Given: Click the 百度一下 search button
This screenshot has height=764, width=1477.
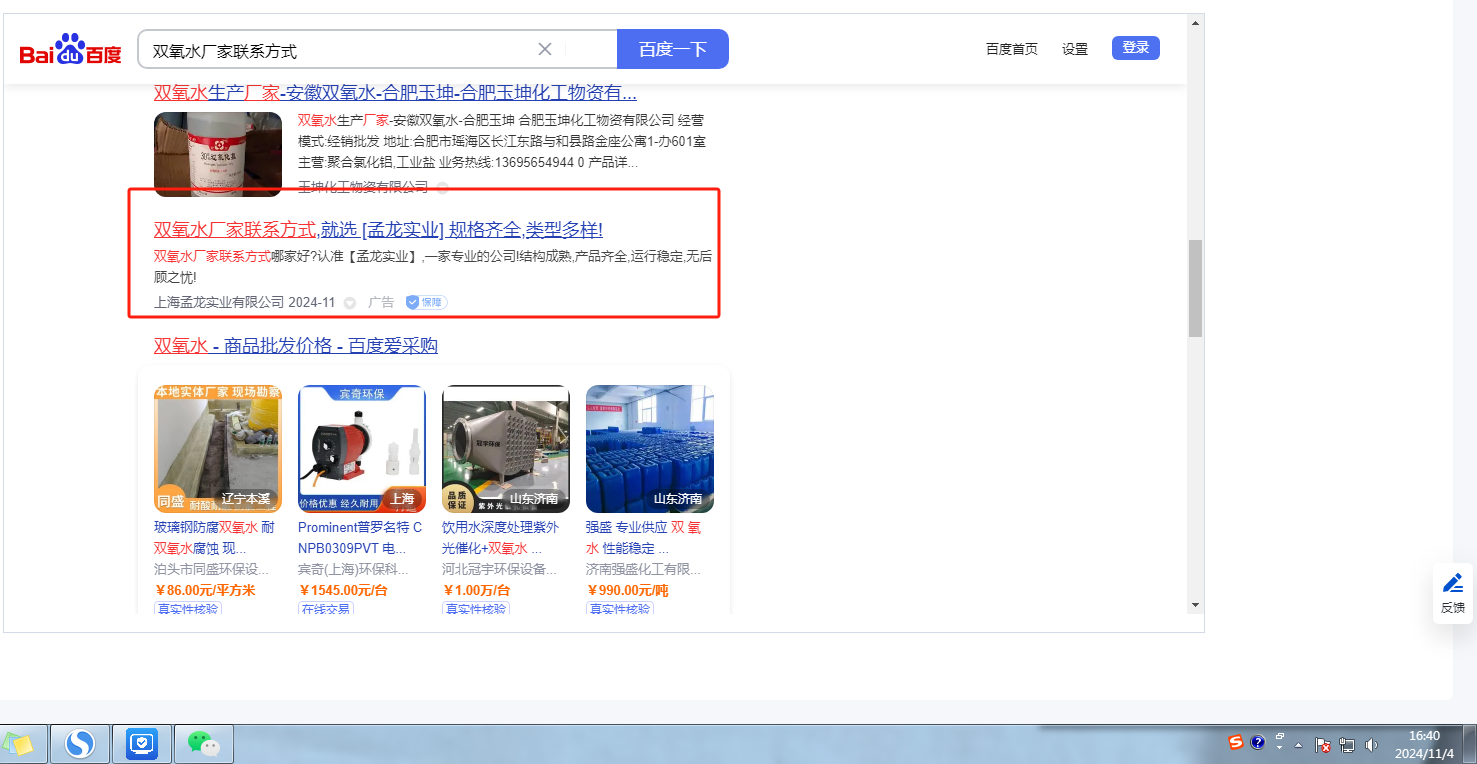Looking at the screenshot, I should click(673, 49).
